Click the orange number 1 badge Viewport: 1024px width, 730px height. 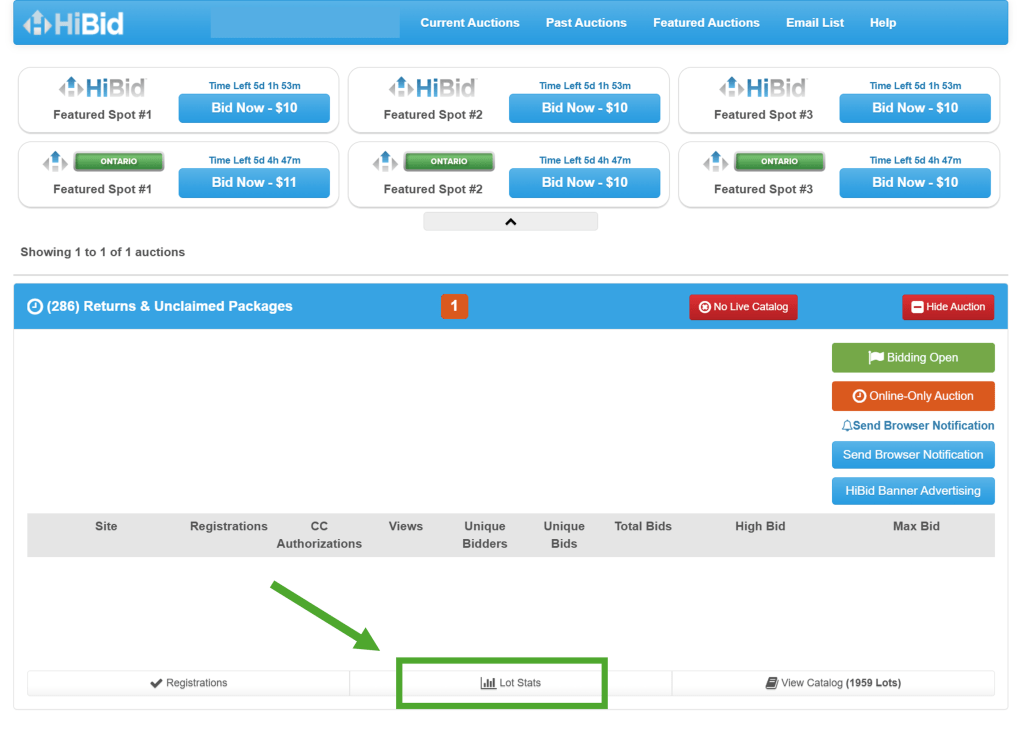[x=454, y=307]
